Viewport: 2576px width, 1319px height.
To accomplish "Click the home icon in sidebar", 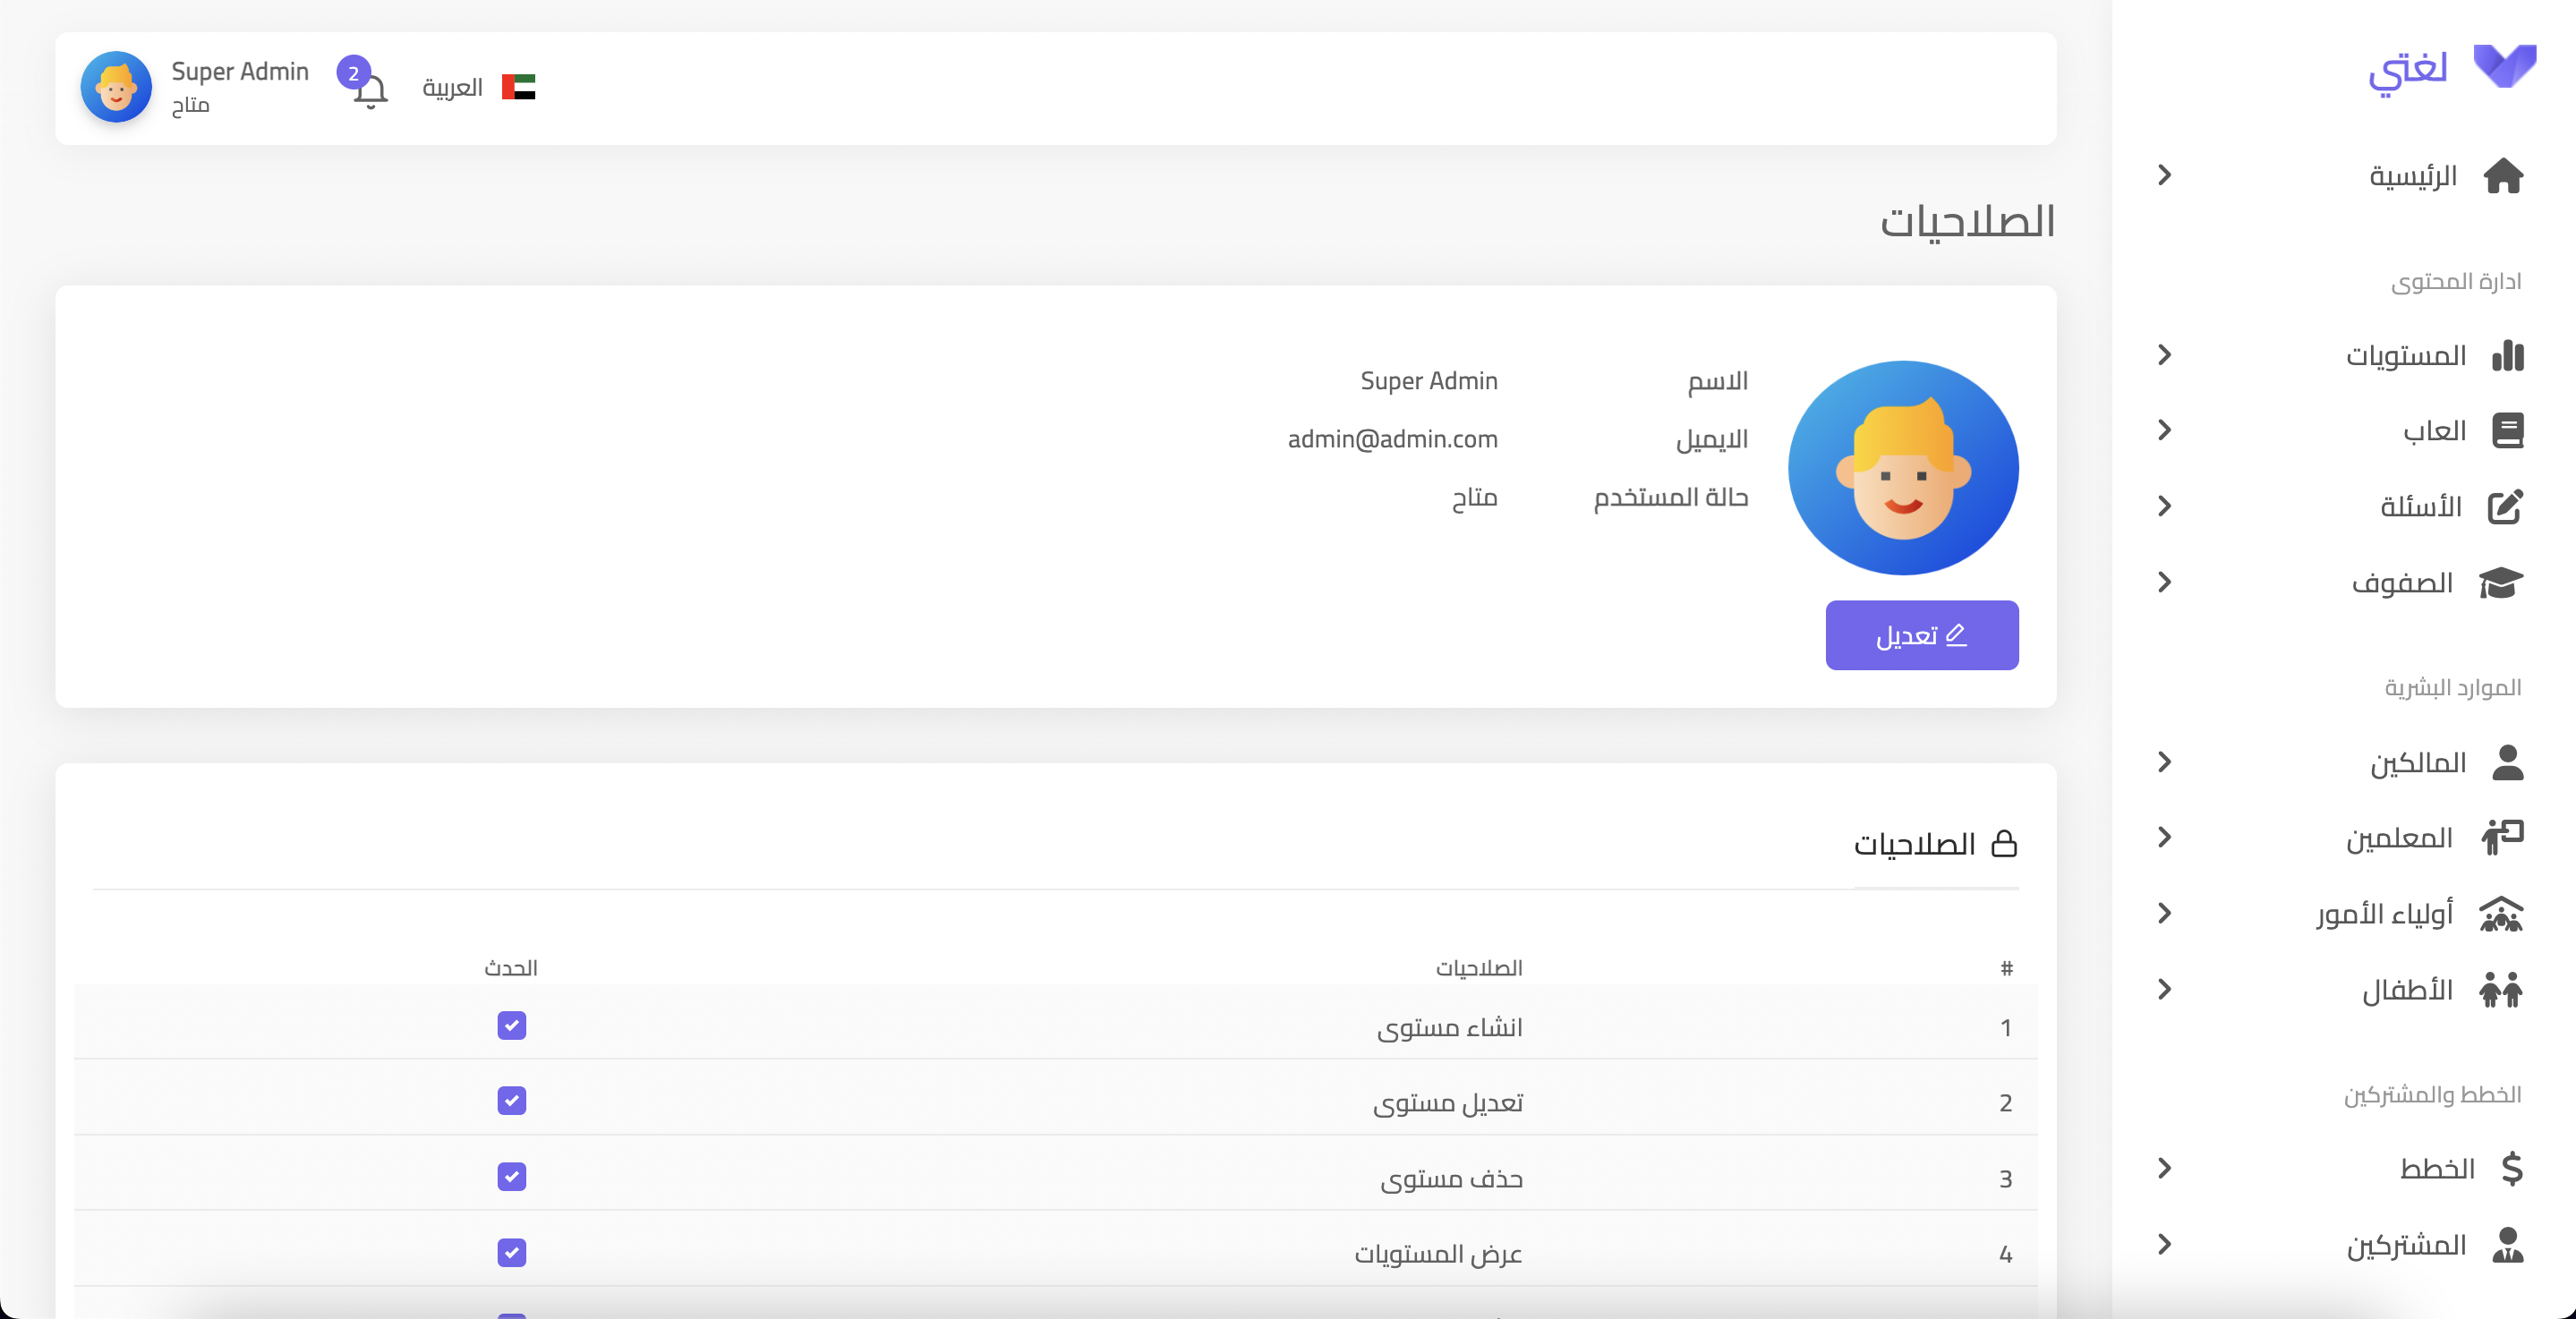I will (2503, 176).
